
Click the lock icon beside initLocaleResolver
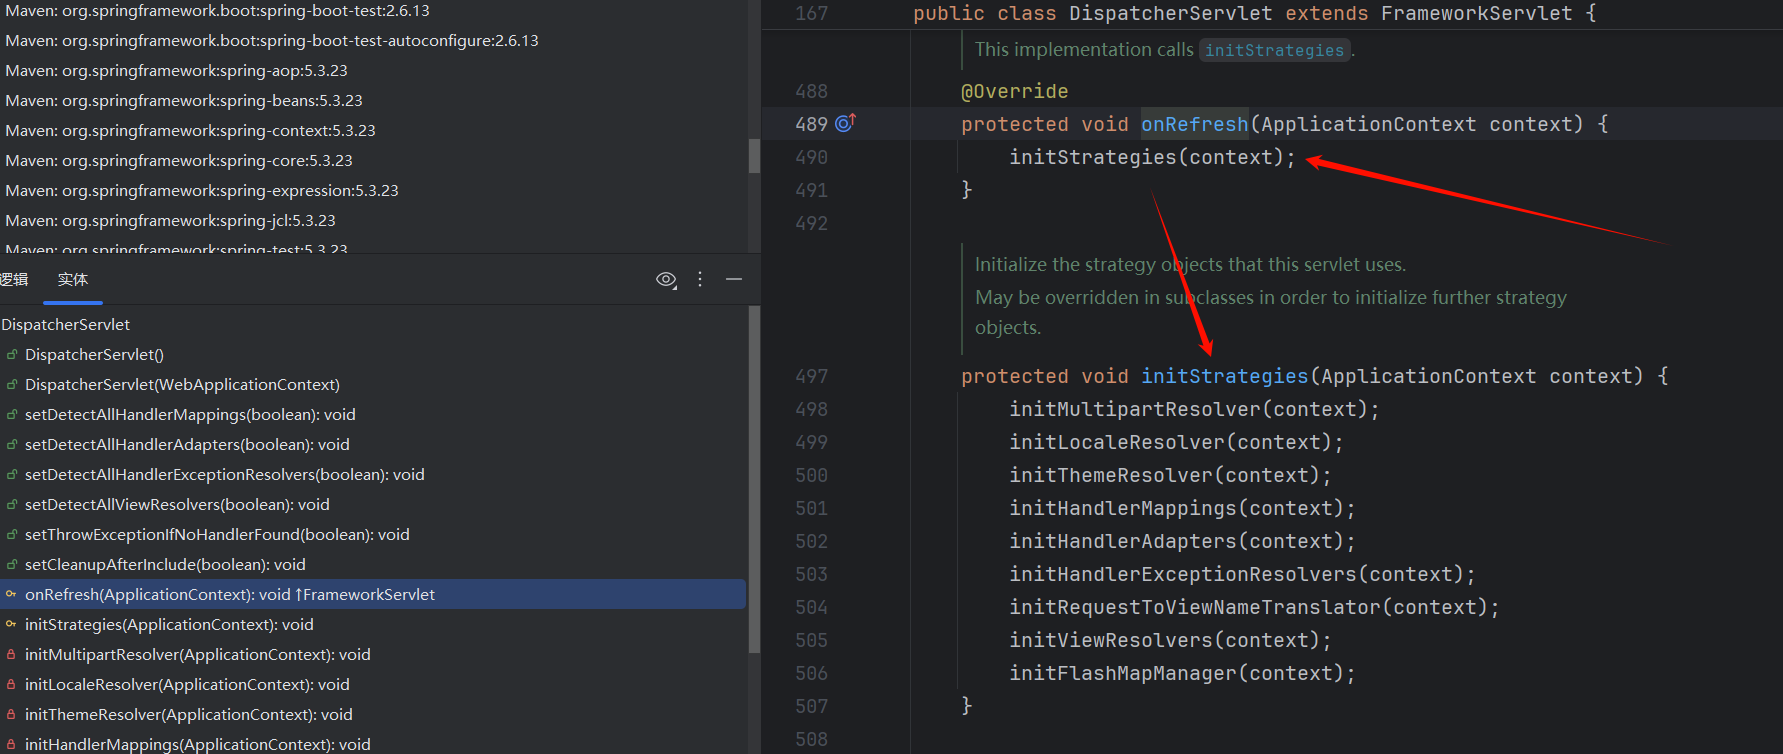12,685
